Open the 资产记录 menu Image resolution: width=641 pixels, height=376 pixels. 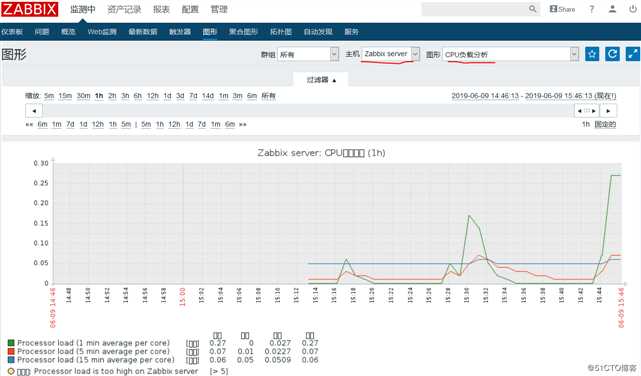[124, 9]
